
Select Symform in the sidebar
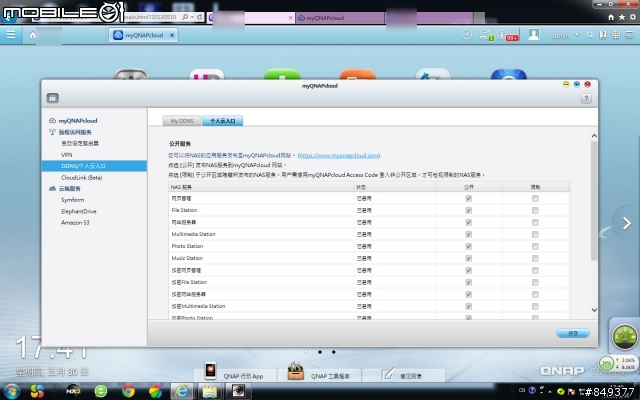[72, 200]
